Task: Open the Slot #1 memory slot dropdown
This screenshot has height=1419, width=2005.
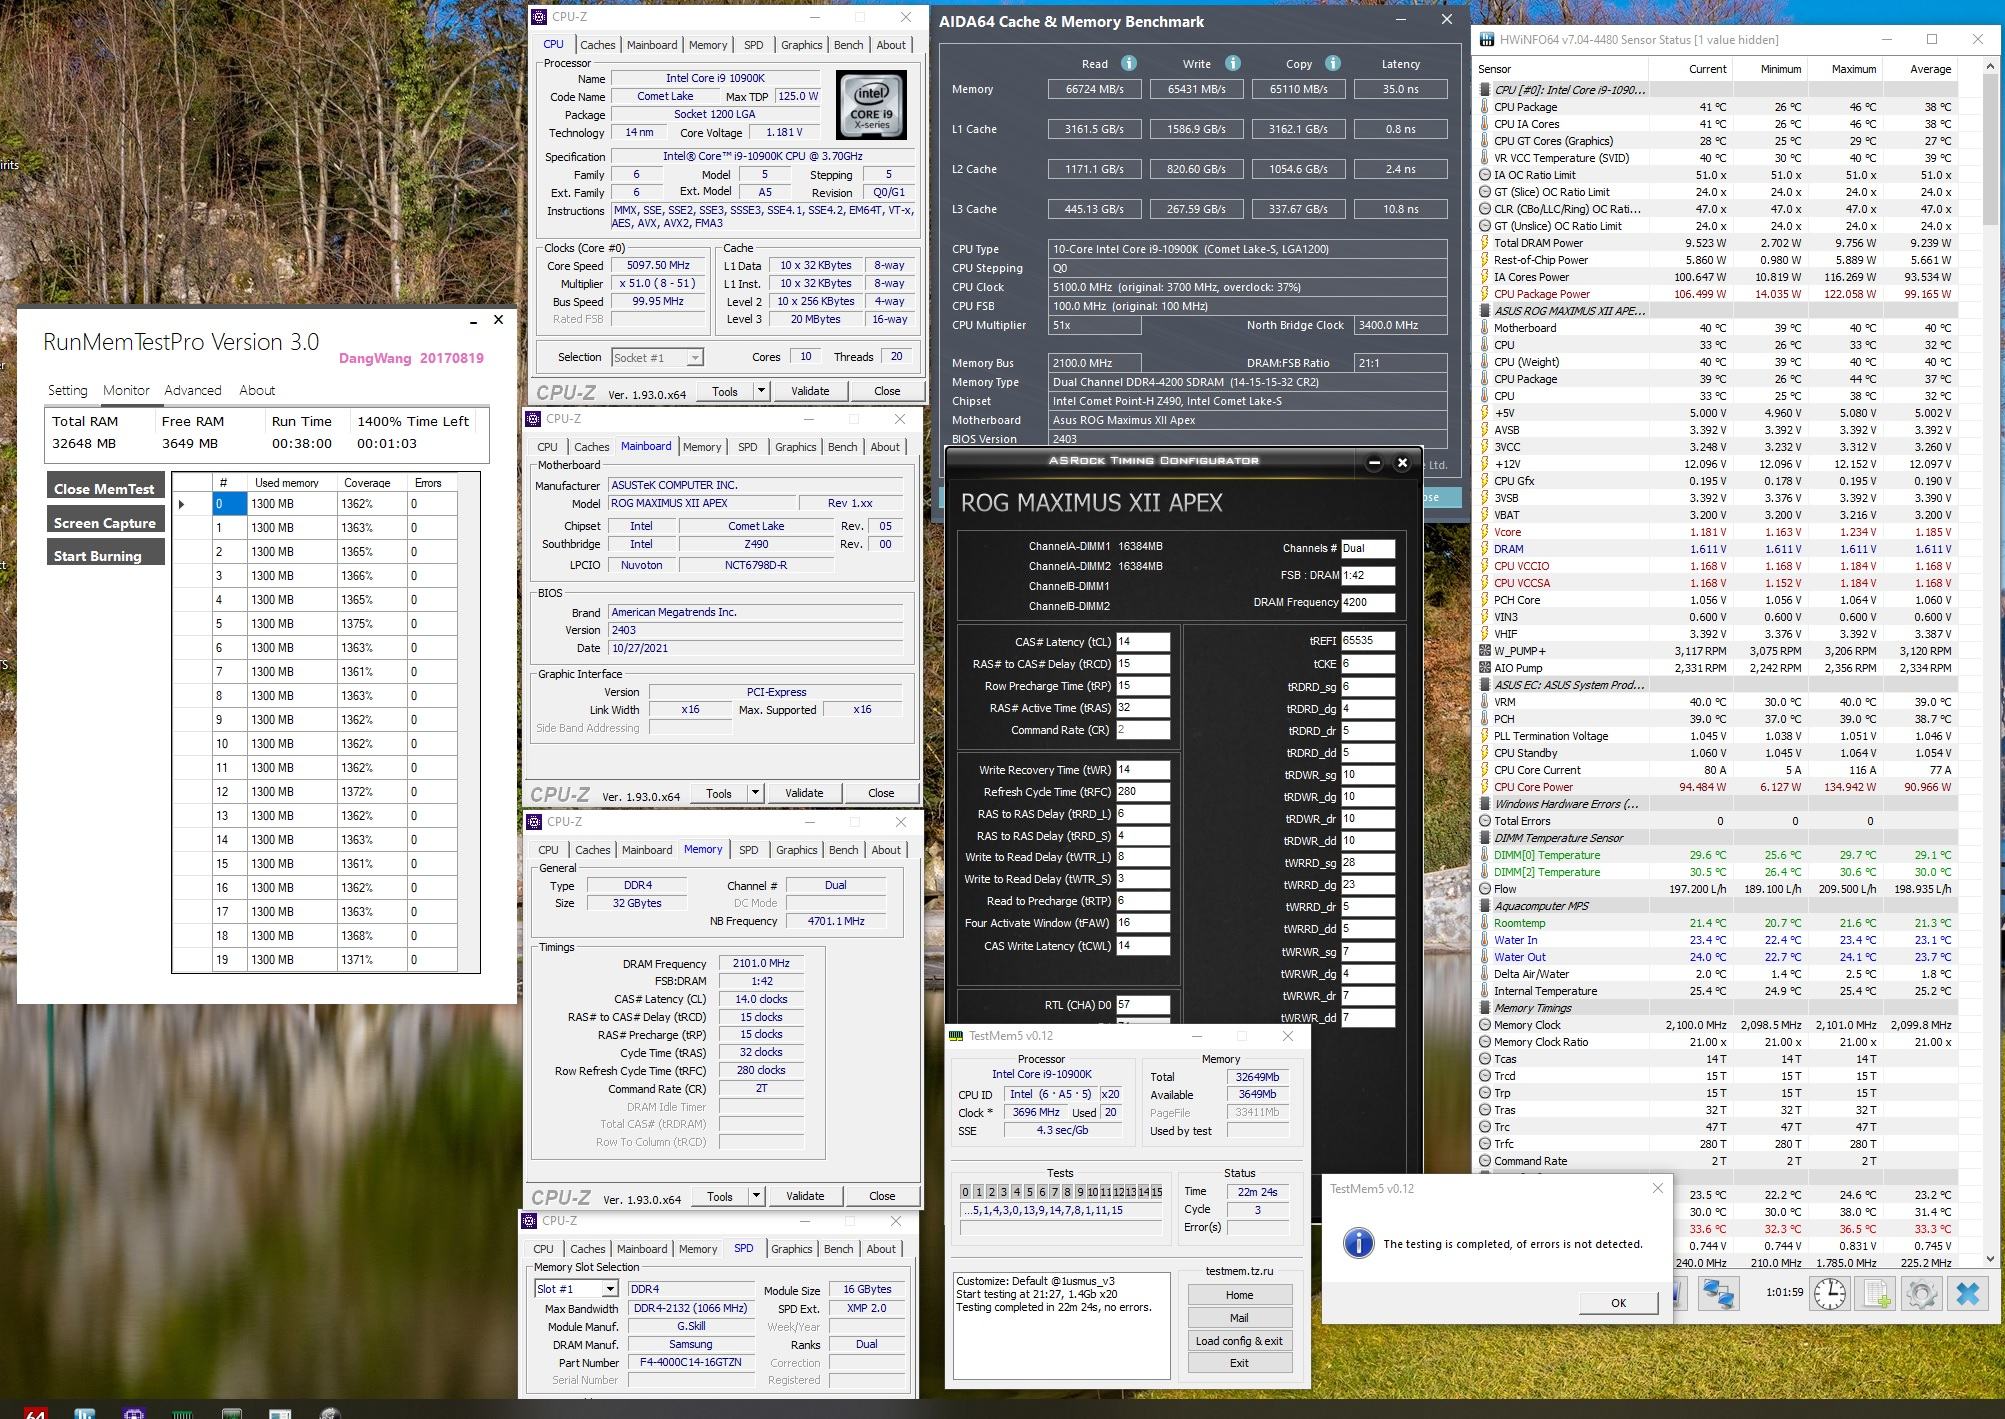Action: click(576, 1289)
